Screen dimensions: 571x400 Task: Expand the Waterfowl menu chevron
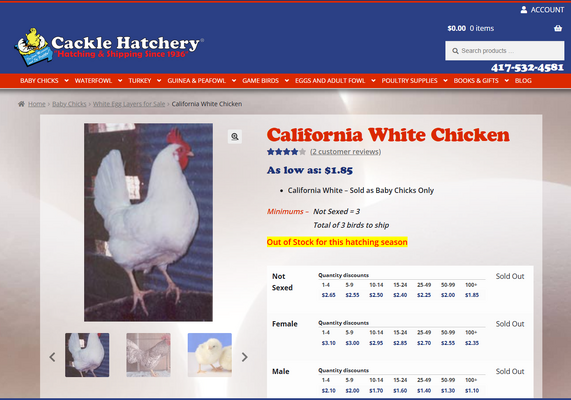point(120,81)
